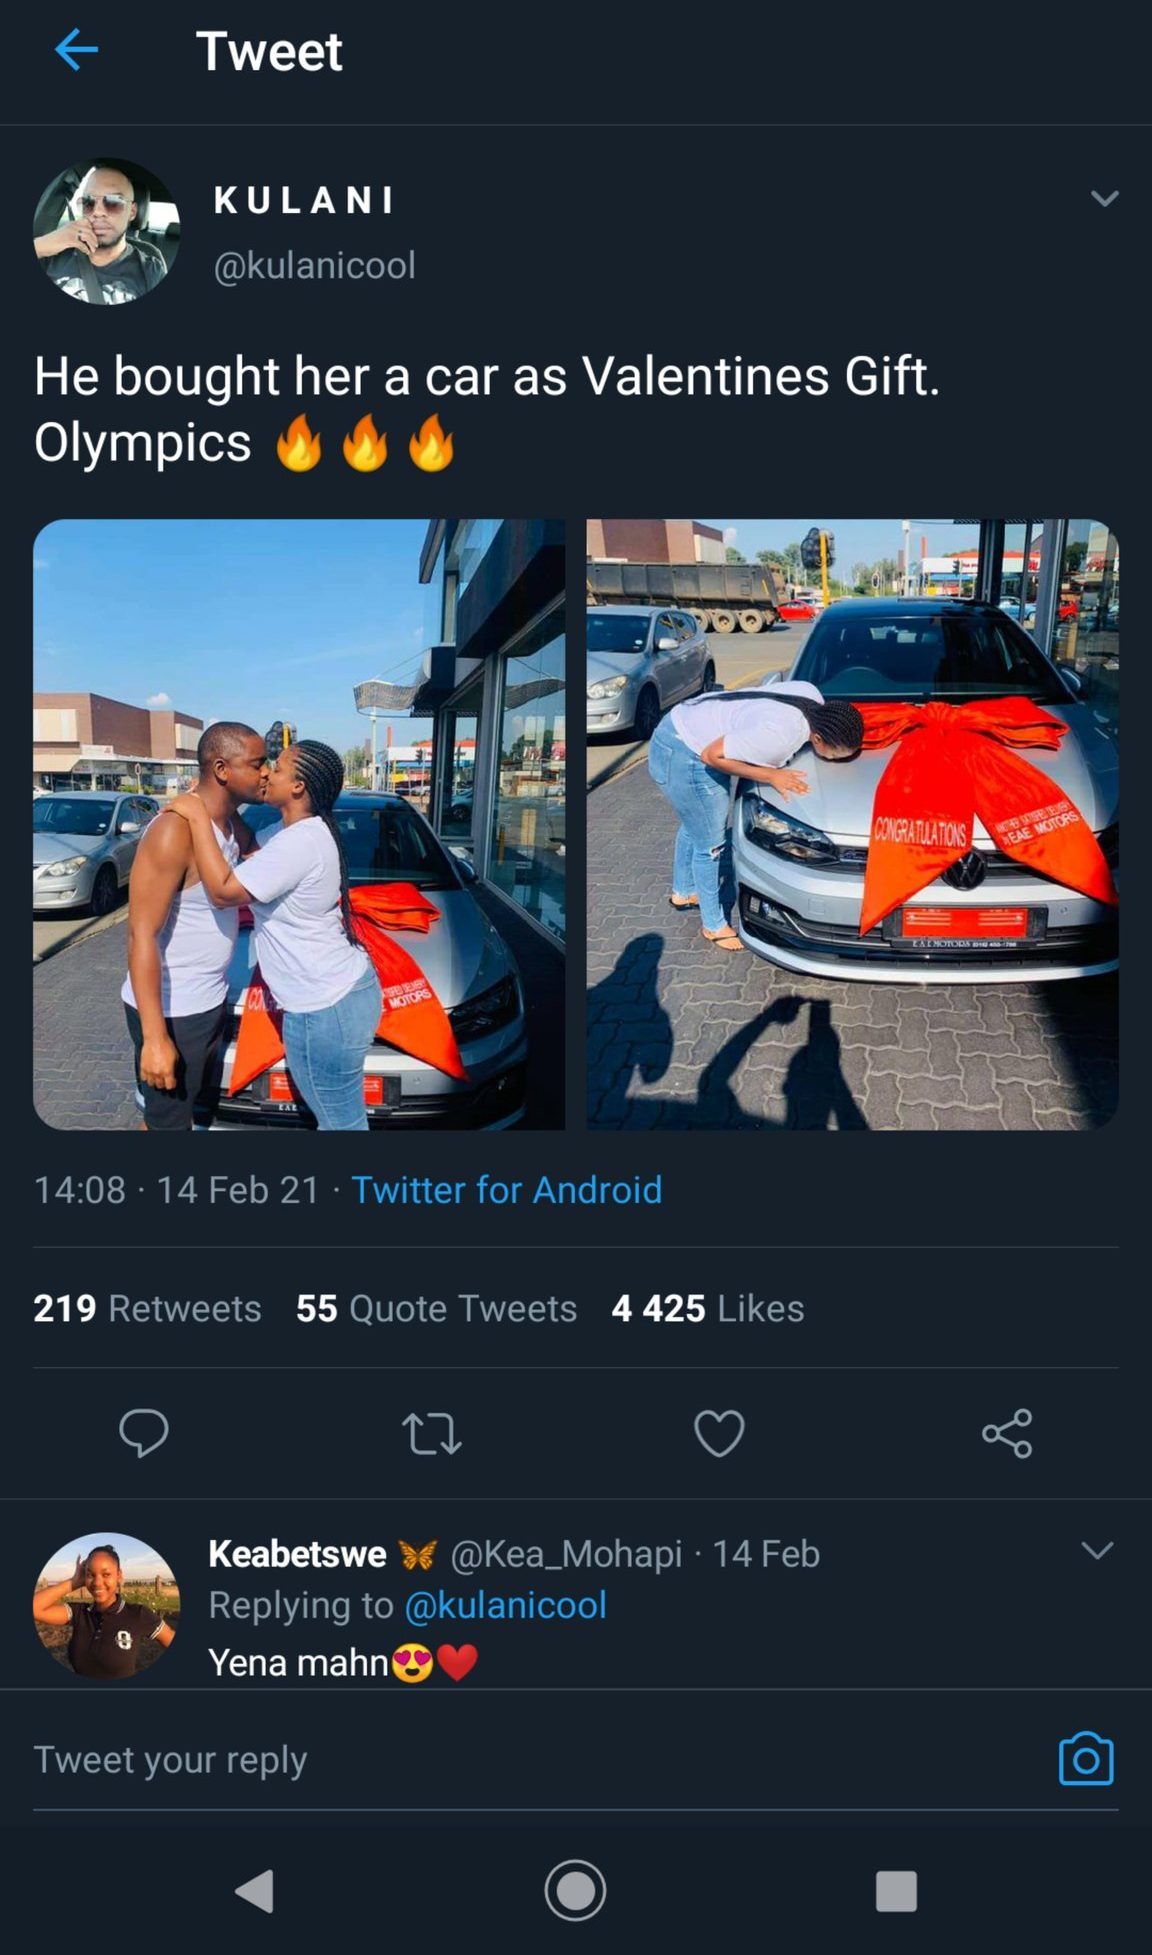Like the tweet with heart icon
Viewport: 1152px width, 1955px height.
point(719,1433)
